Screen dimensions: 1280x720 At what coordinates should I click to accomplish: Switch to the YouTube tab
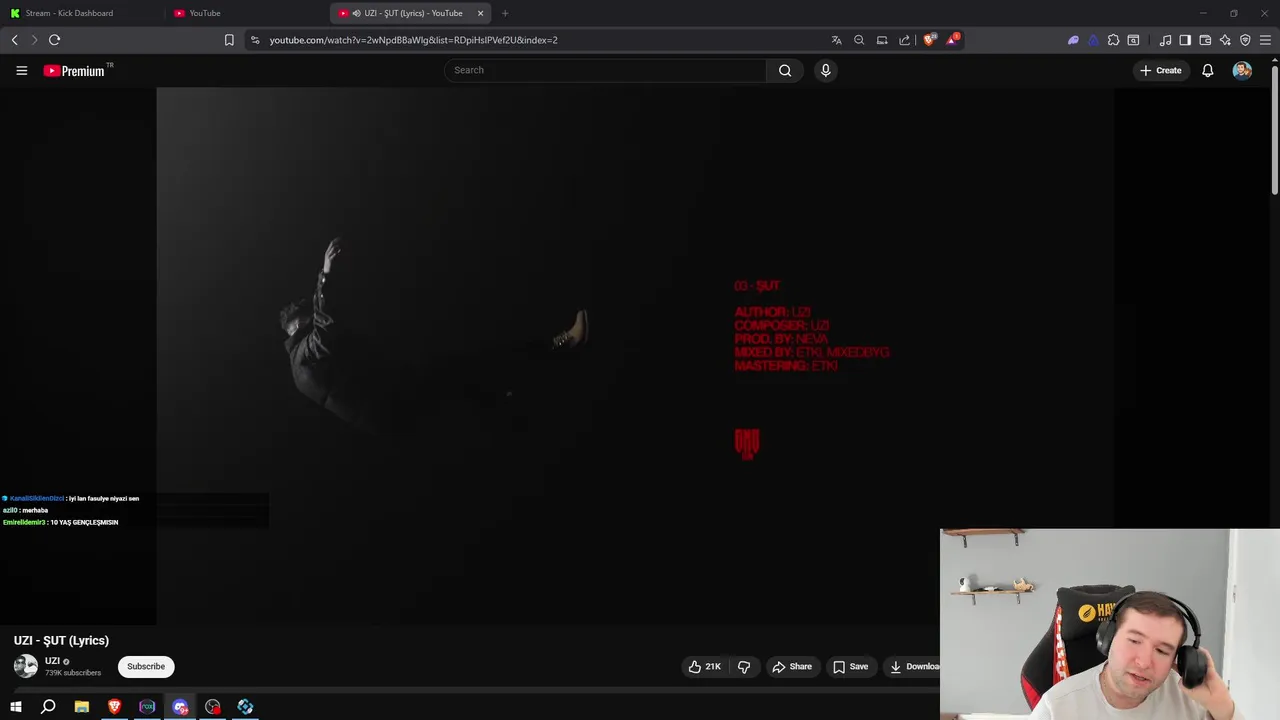pyautogui.click(x=247, y=13)
